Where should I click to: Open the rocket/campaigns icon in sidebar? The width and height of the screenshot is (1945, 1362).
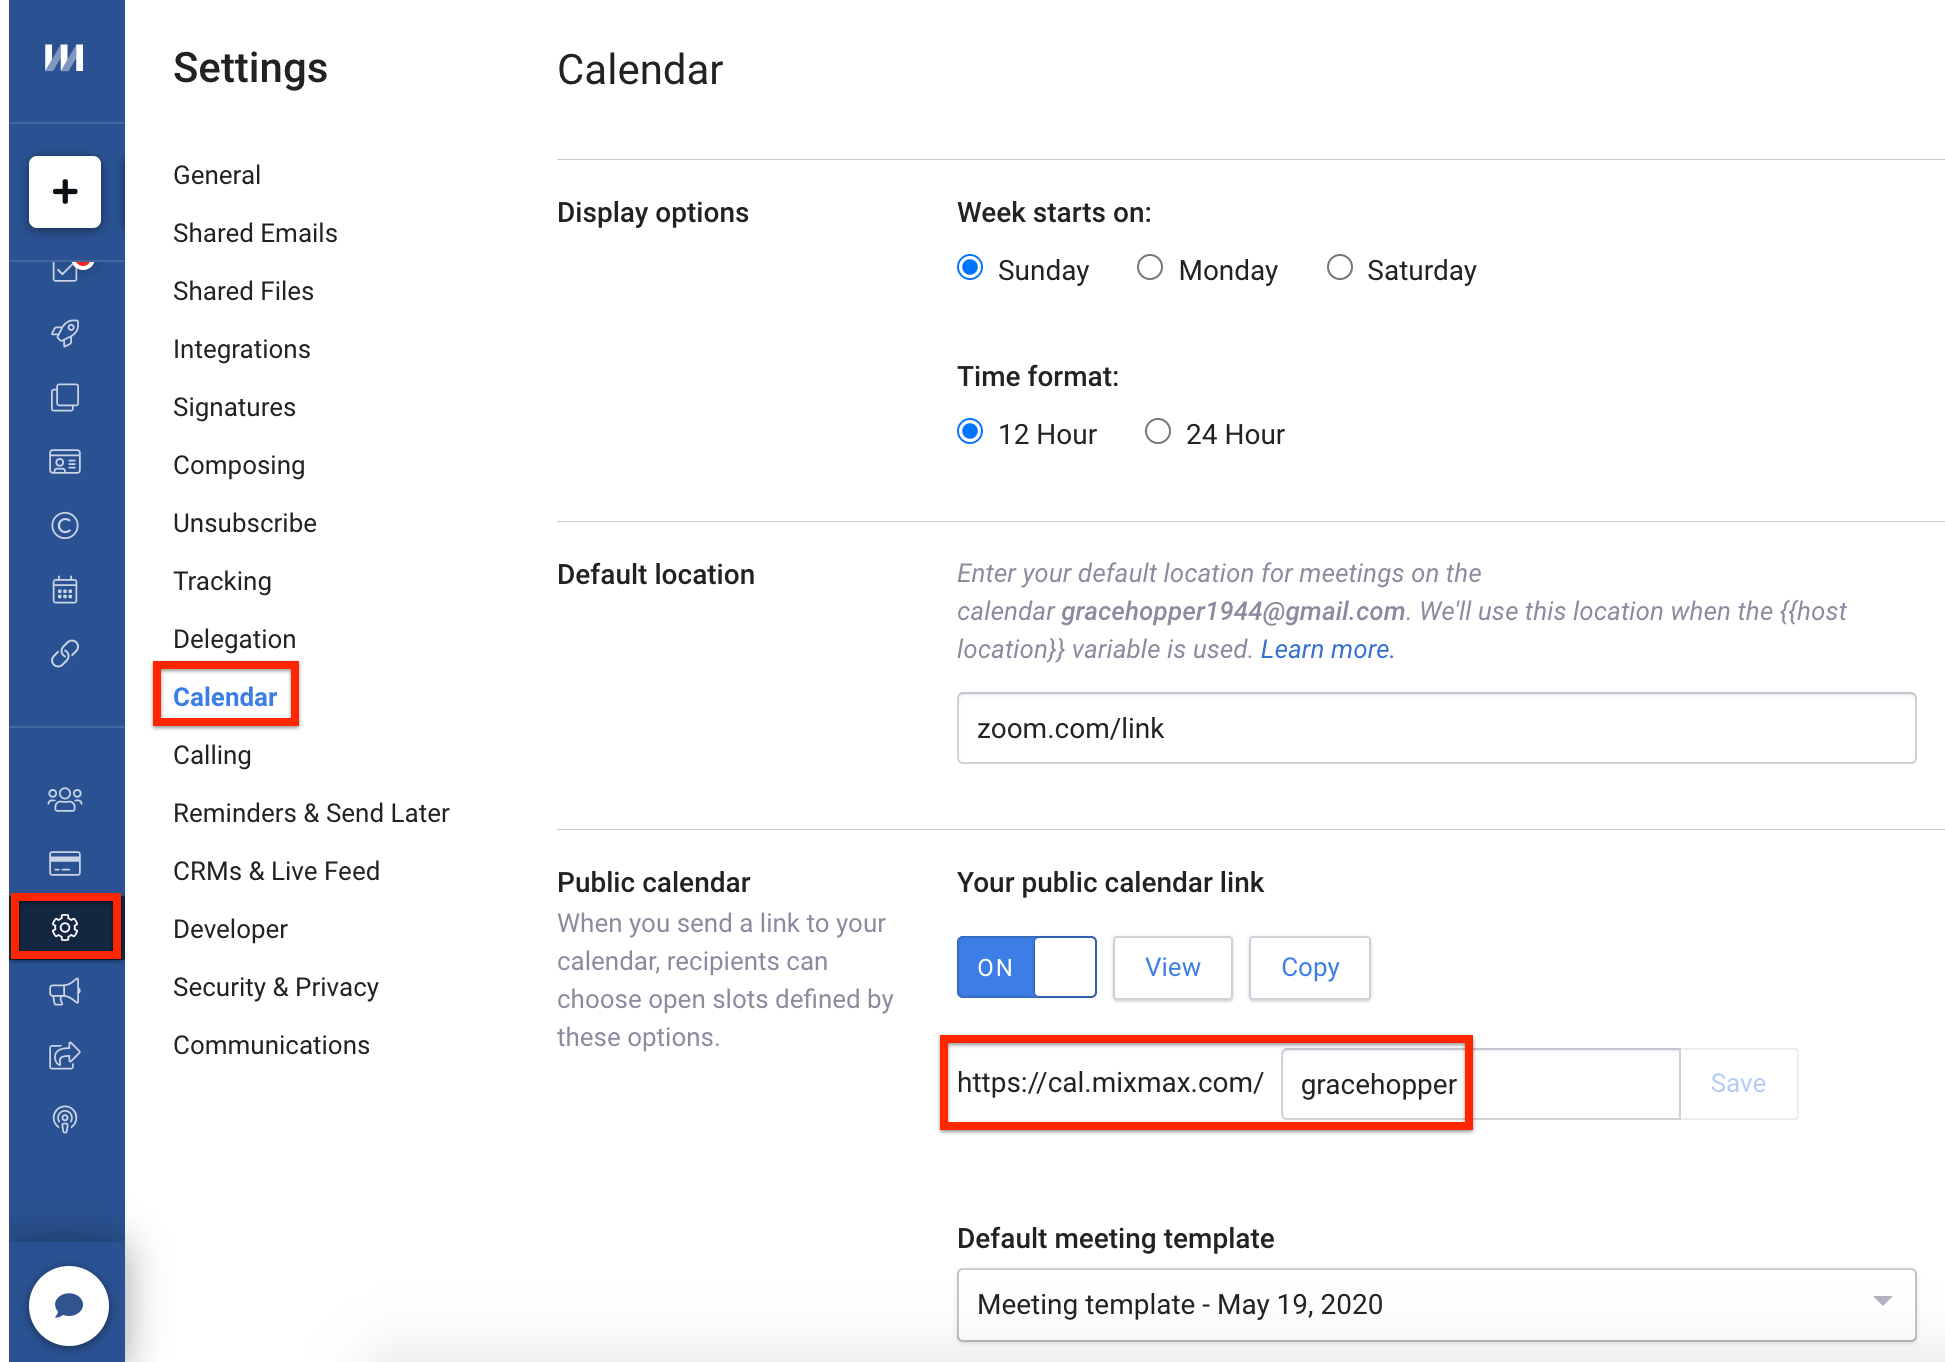tap(67, 332)
